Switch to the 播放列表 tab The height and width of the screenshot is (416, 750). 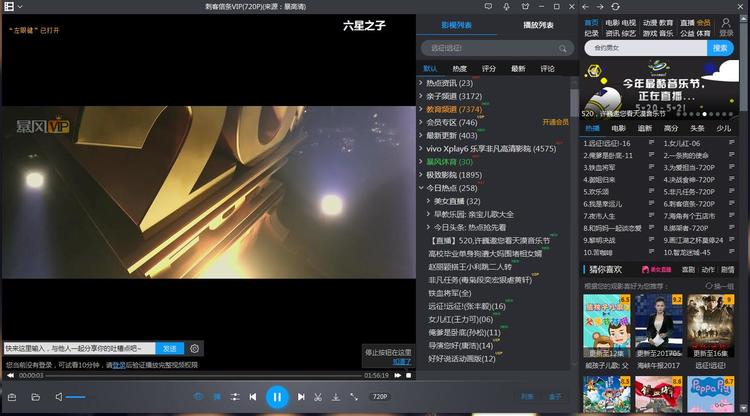point(539,23)
